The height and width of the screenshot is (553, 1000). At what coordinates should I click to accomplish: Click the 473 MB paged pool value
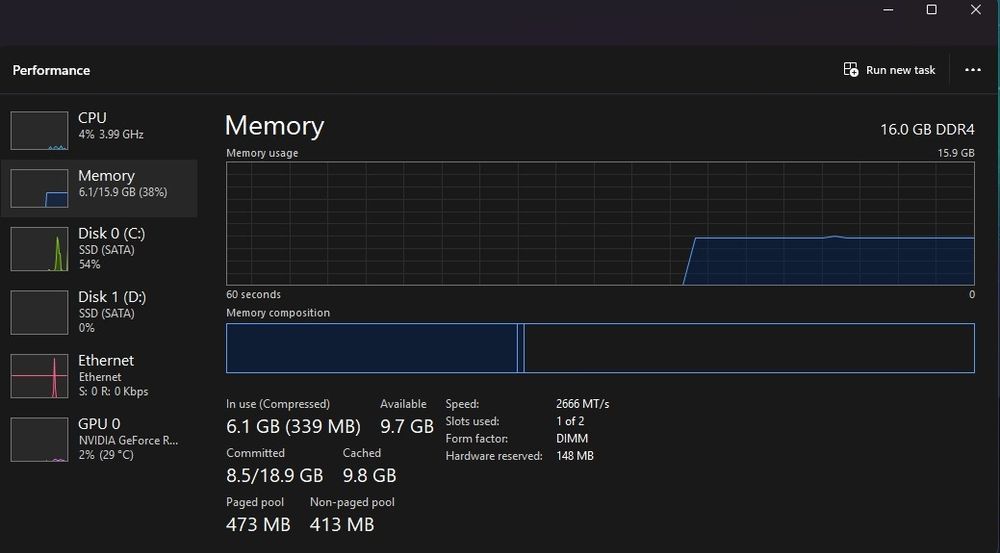[x=258, y=524]
